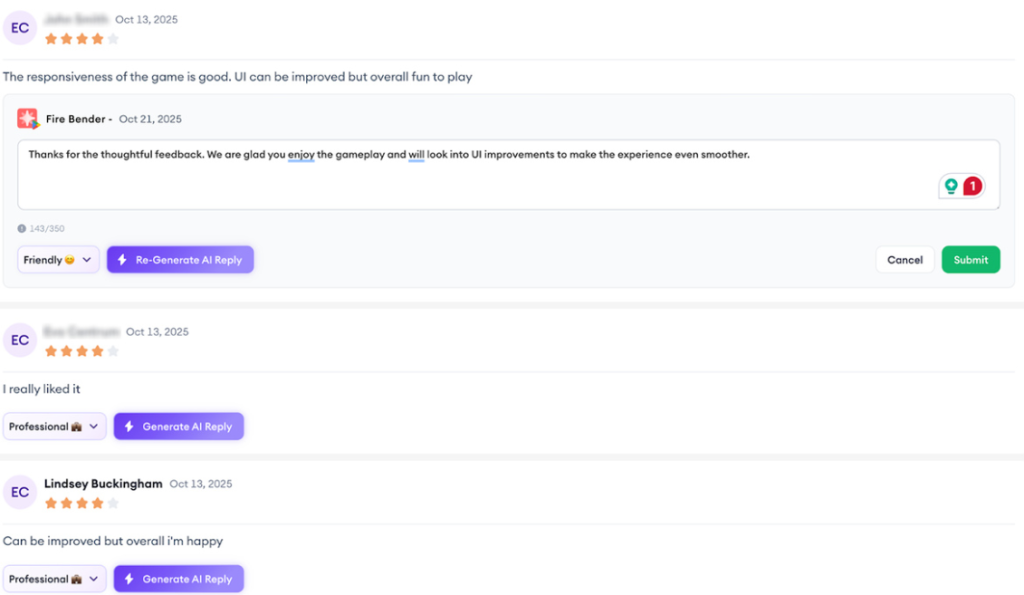Click the EC avatar on the first review
1024x595 pixels.
pyautogui.click(x=20, y=28)
